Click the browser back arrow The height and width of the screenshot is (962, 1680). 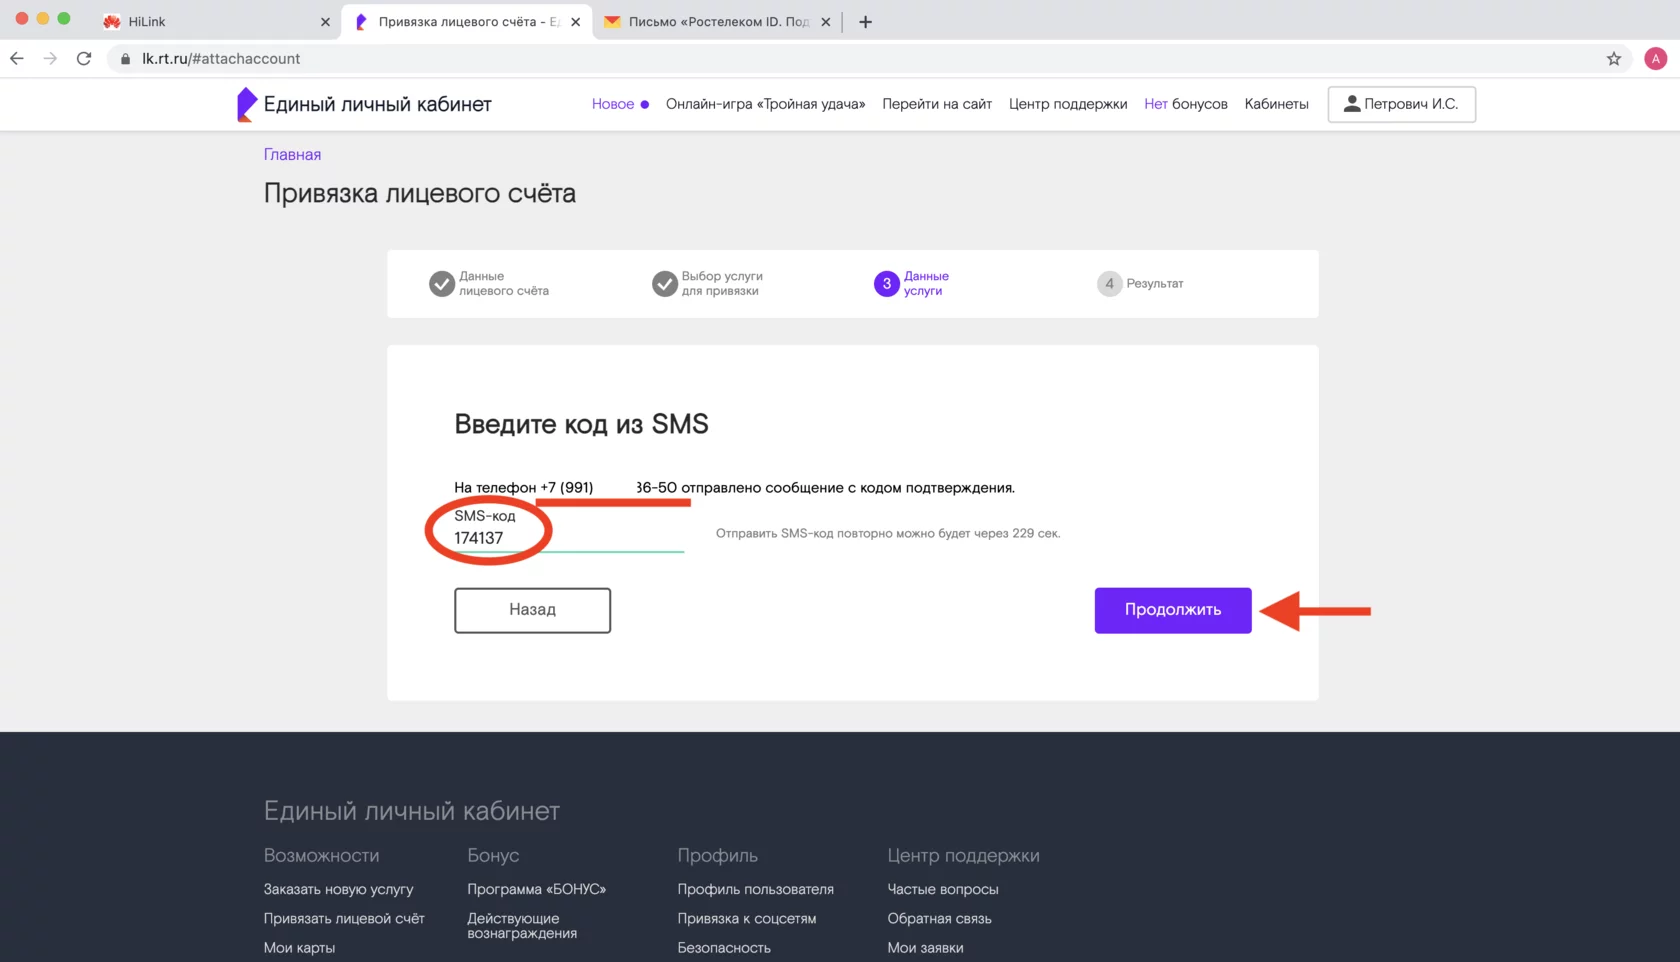coord(16,58)
